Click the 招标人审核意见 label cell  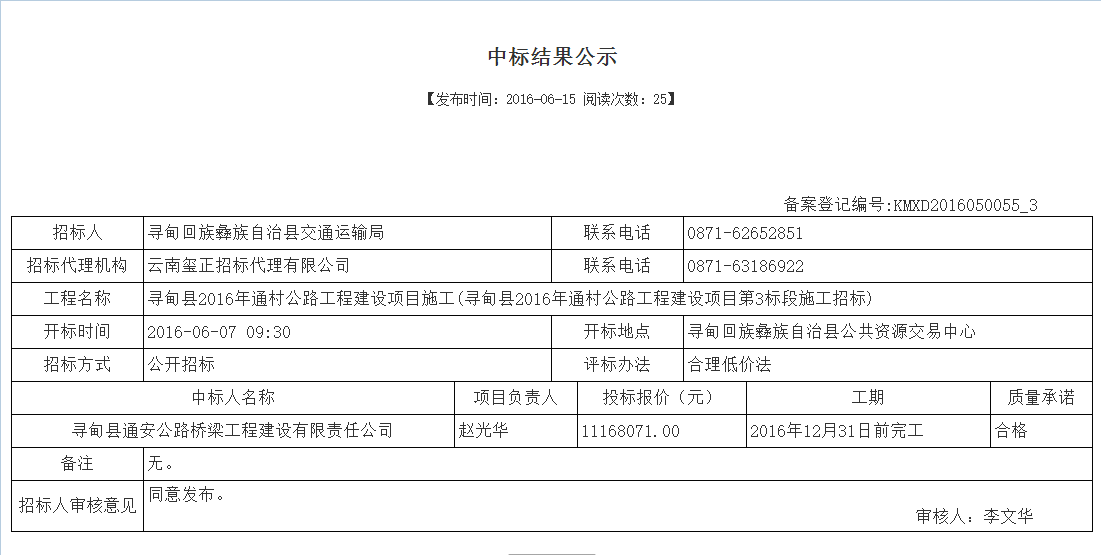77,506
